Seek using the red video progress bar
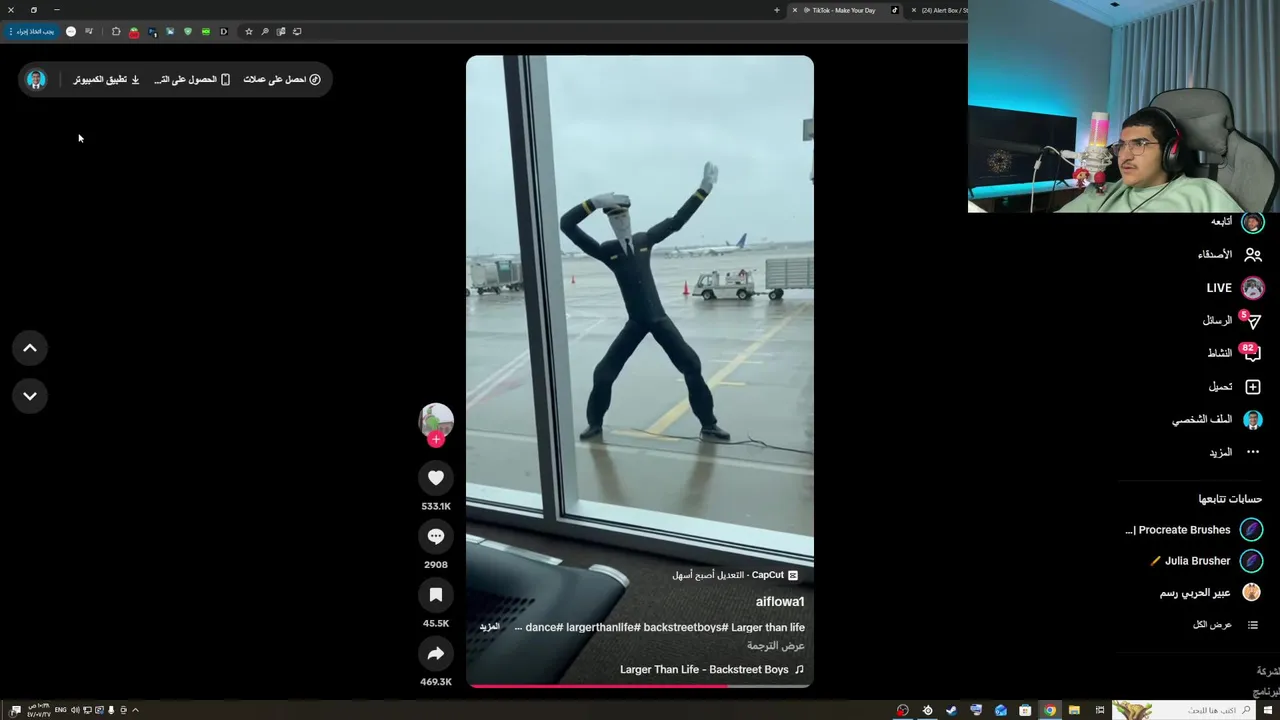 tap(640, 686)
